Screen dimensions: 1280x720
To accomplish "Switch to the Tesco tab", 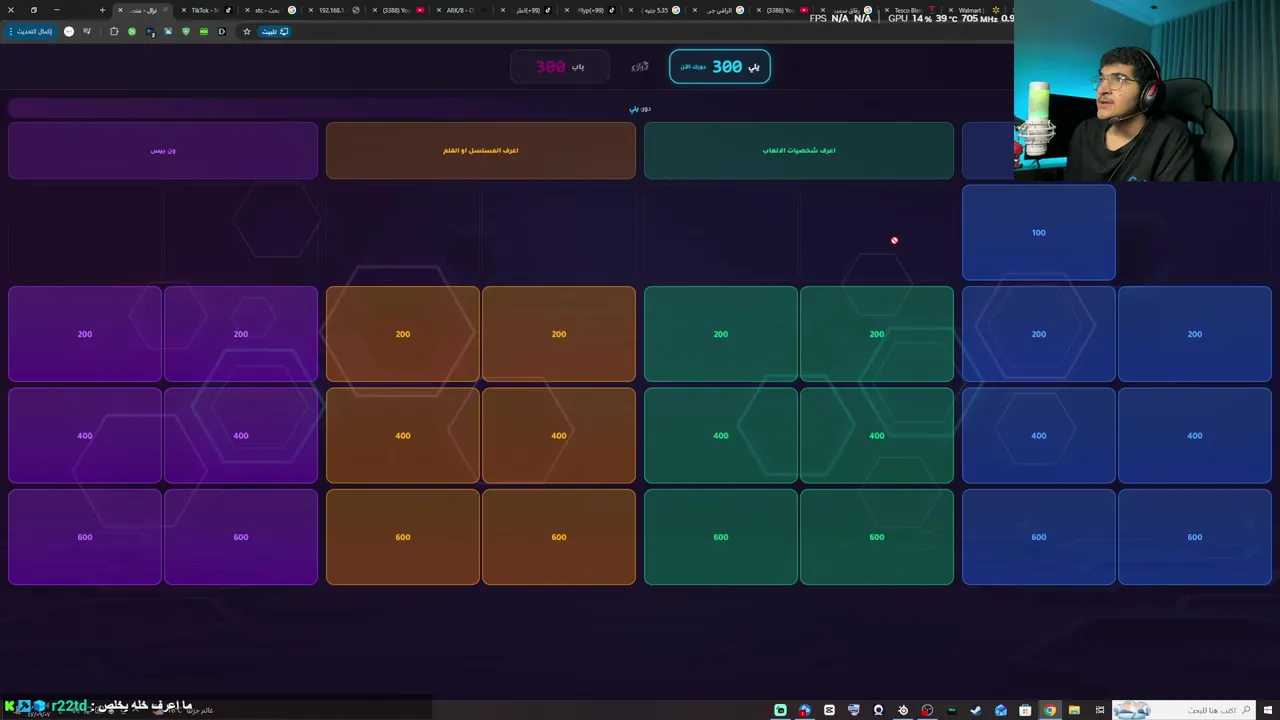I will click(x=910, y=10).
